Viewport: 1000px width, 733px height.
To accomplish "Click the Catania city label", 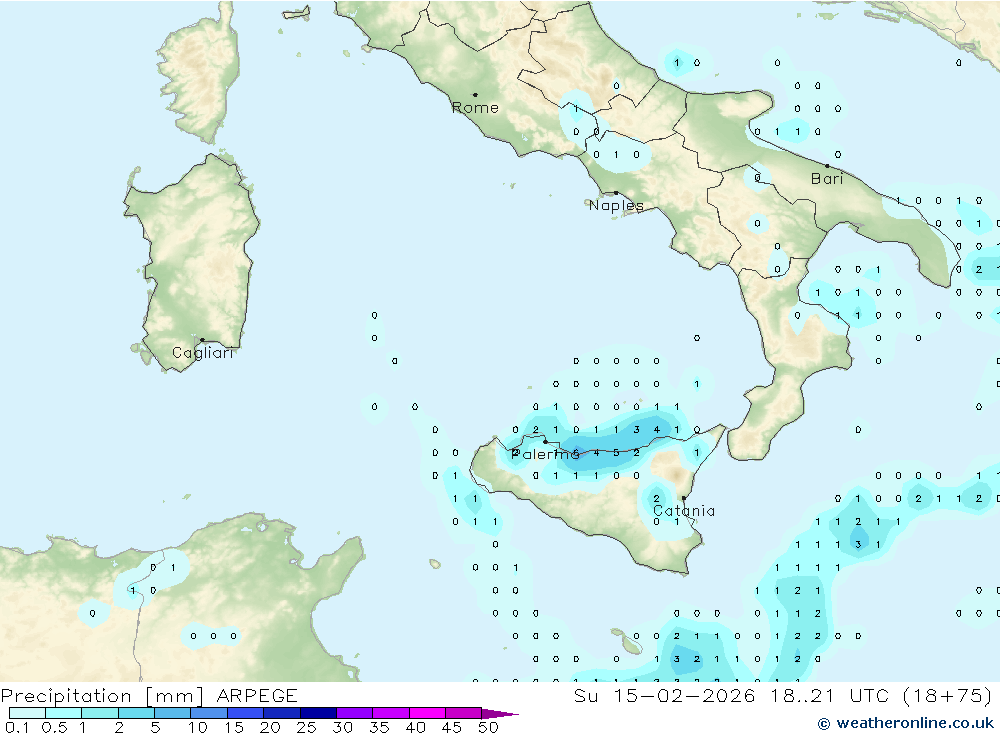I will 684,511.
